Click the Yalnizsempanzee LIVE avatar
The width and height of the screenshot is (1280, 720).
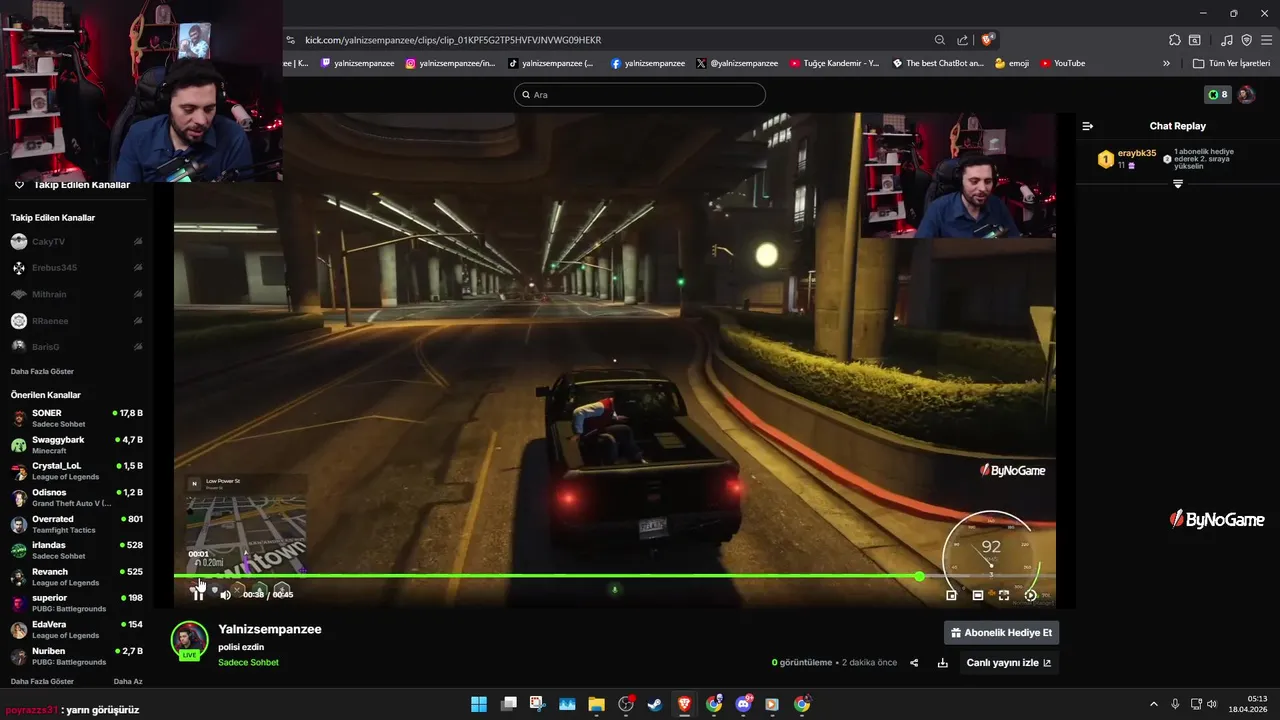coord(189,641)
